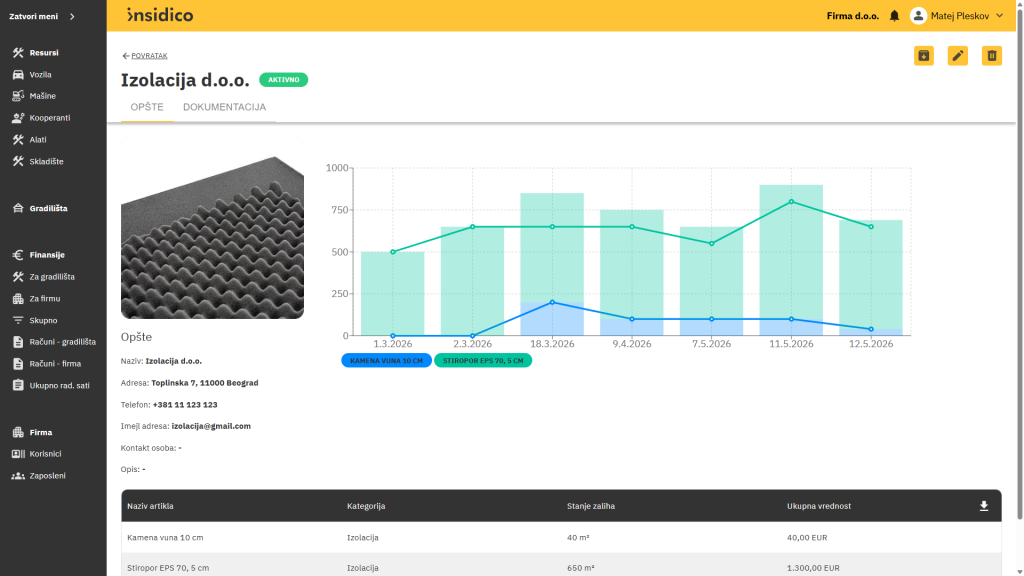Collapse the menu with Zatvori meni chevron
This screenshot has width=1024, height=576.
pos(72,16)
